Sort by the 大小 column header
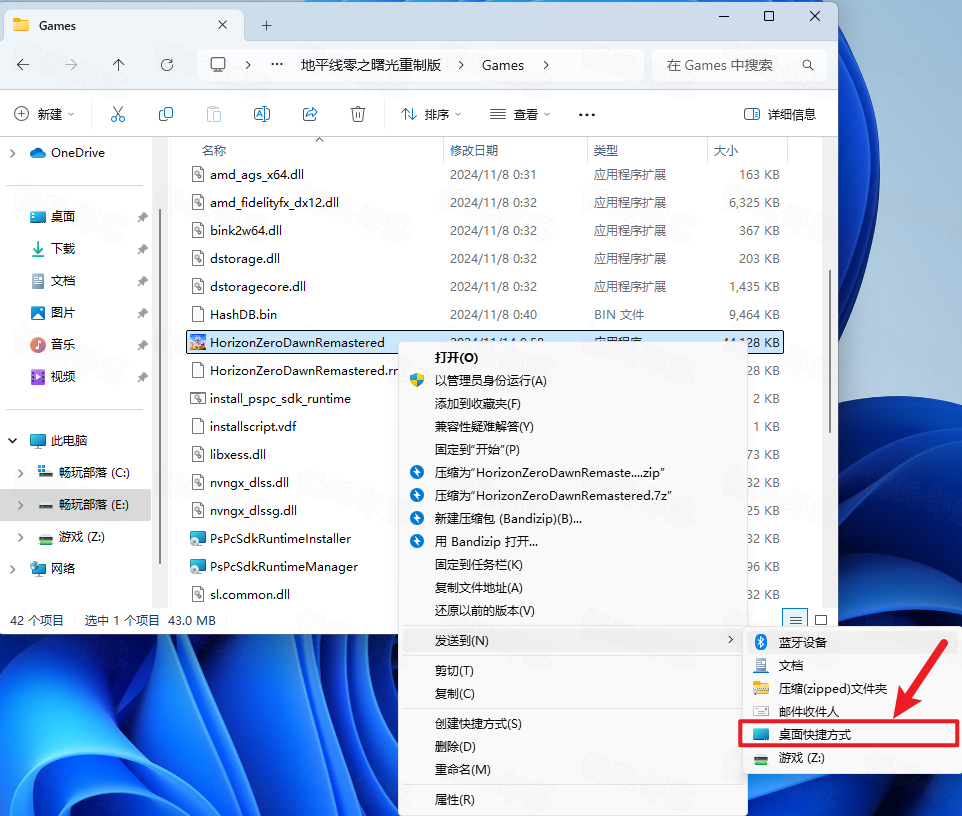This screenshot has height=816, width=962. (747, 150)
